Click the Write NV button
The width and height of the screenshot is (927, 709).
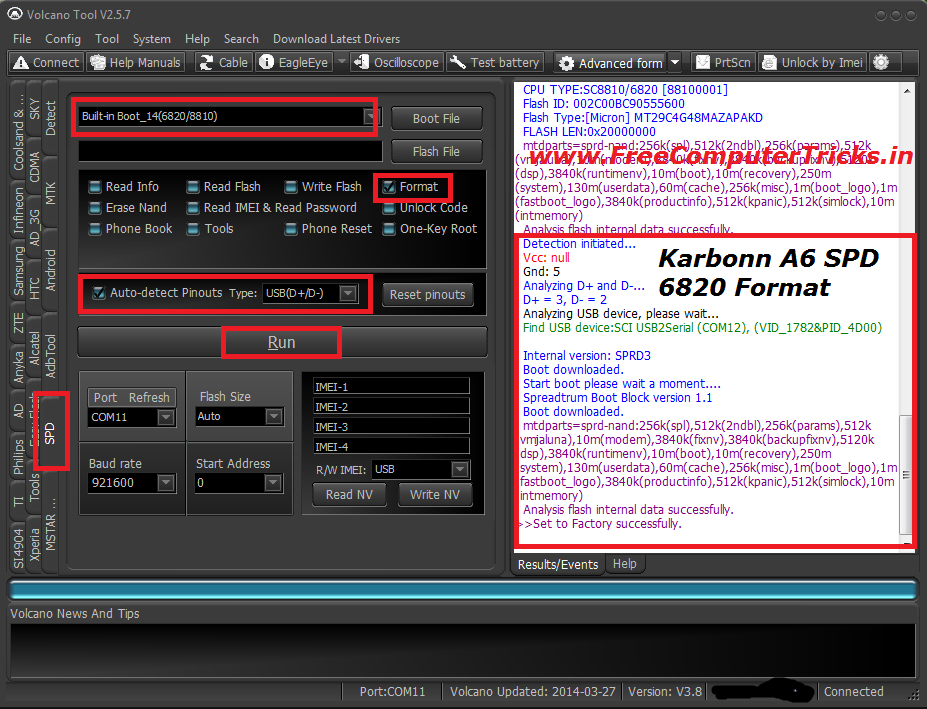pyautogui.click(x=435, y=495)
